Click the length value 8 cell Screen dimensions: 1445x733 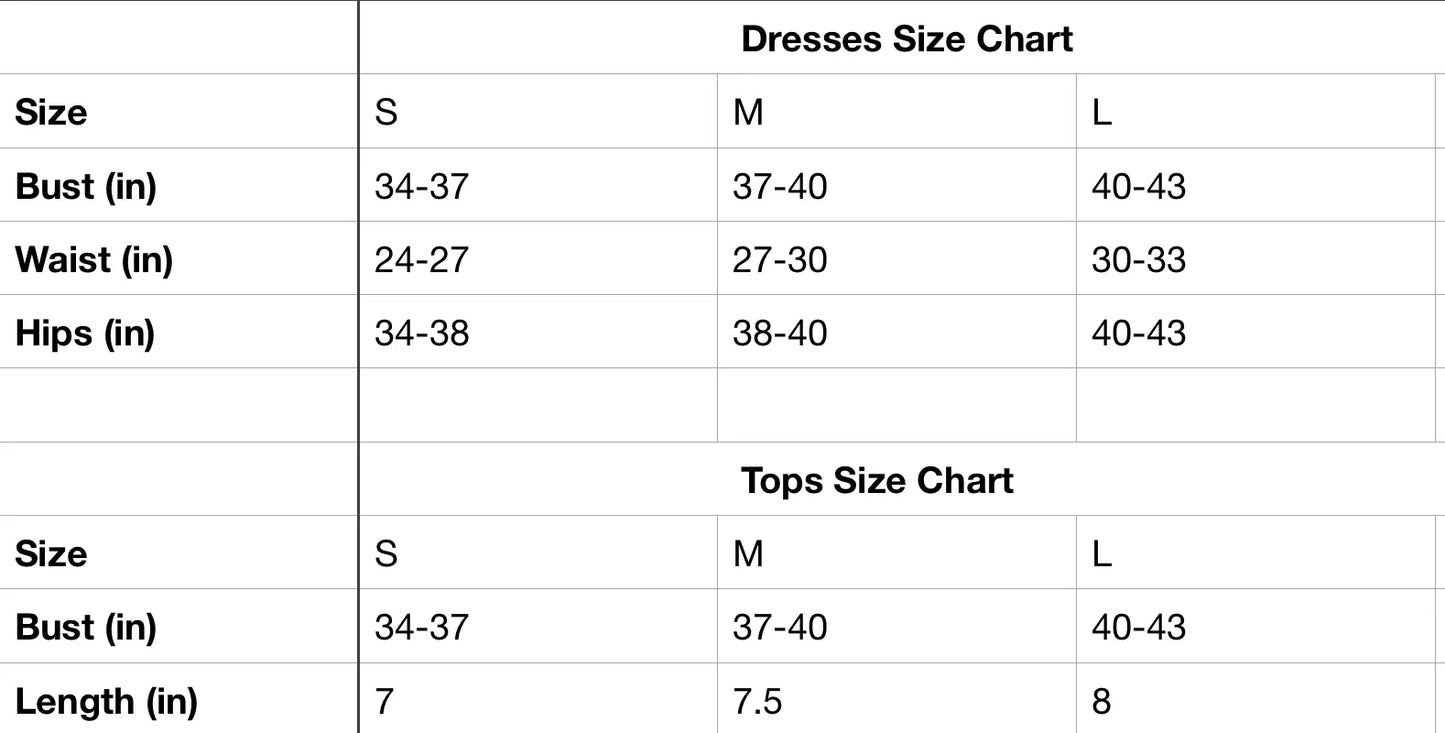[1101, 702]
